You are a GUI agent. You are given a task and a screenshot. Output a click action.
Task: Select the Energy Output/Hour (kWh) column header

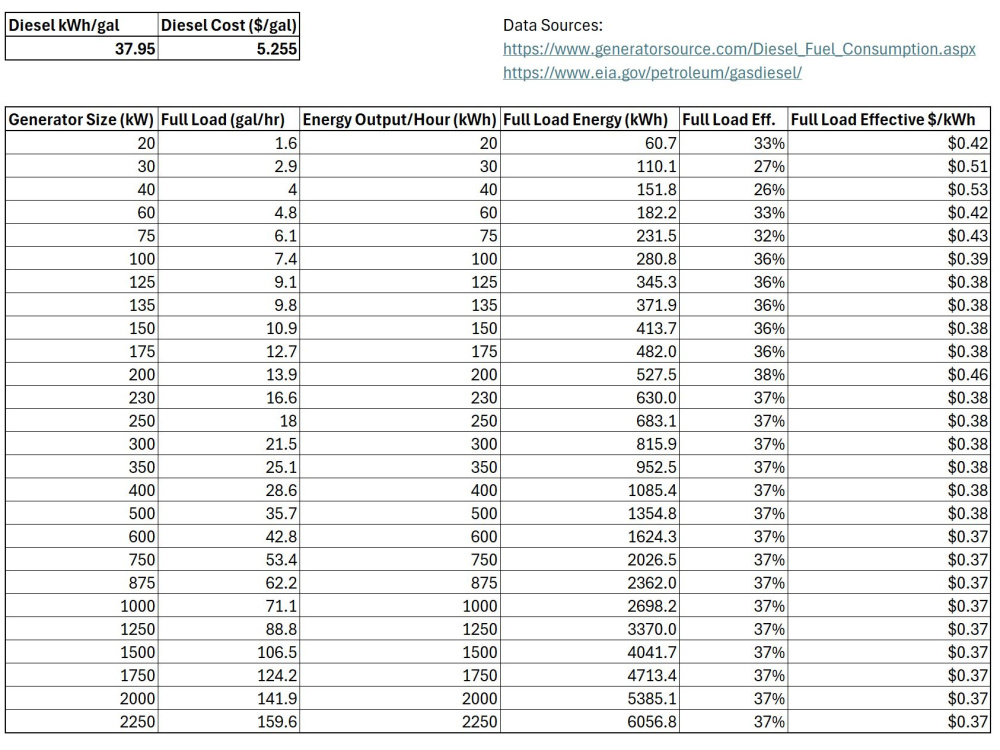tap(400, 119)
